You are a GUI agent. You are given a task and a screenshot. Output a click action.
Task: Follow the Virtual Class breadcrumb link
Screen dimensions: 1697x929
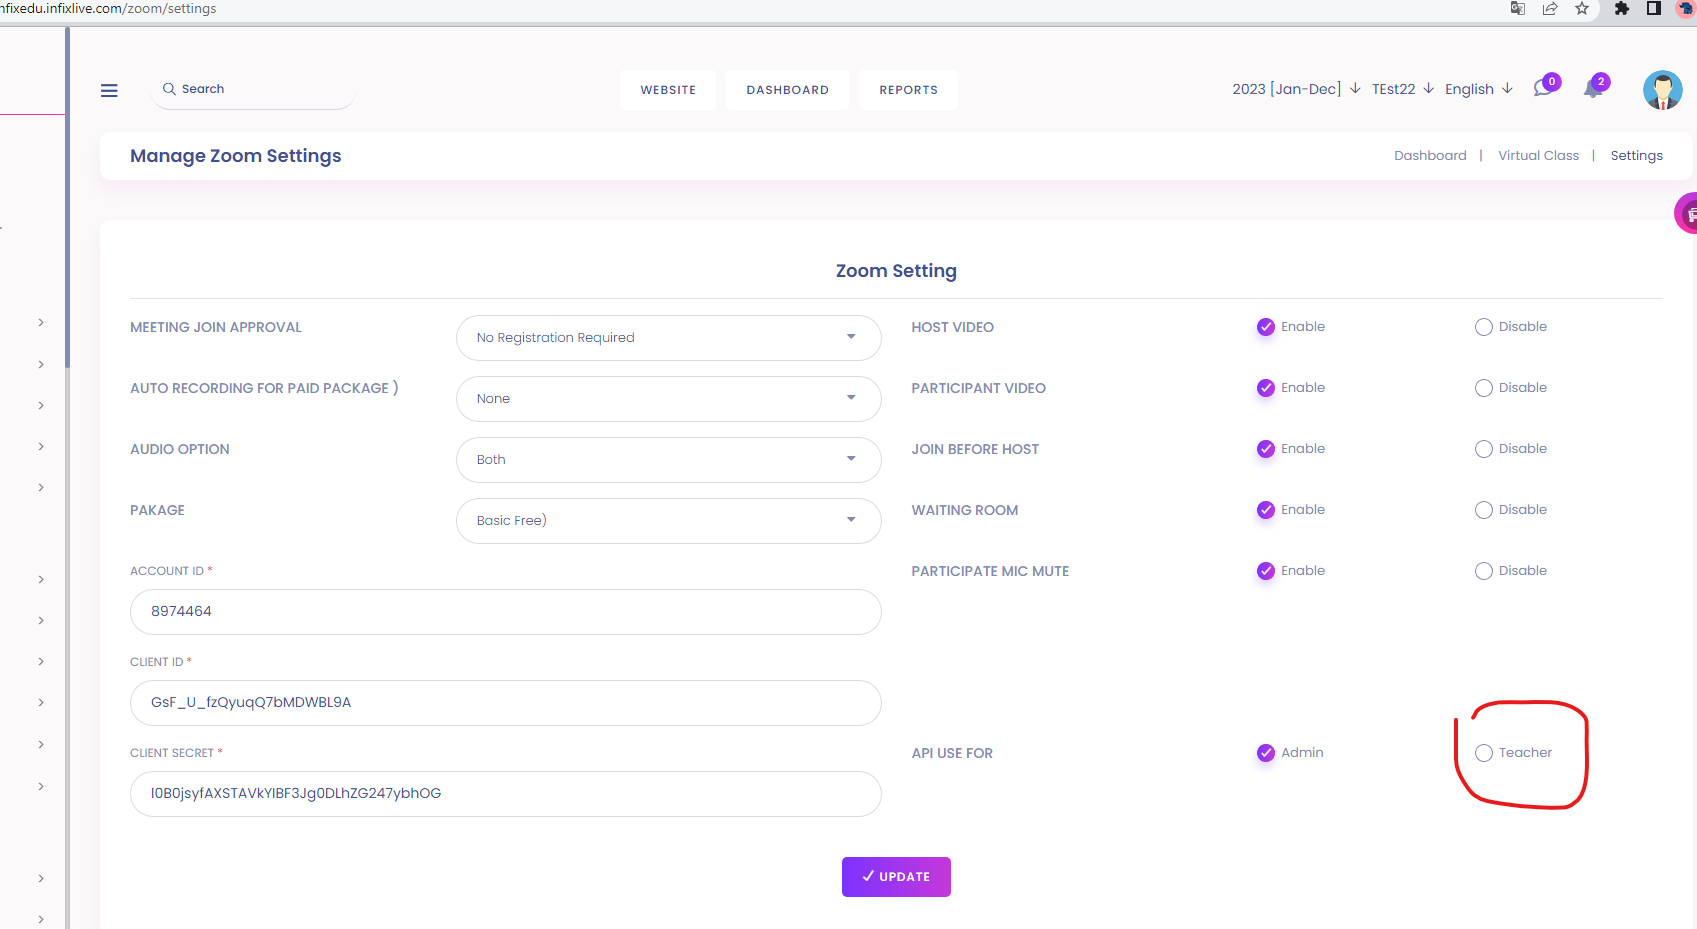[x=1538, y=156]
